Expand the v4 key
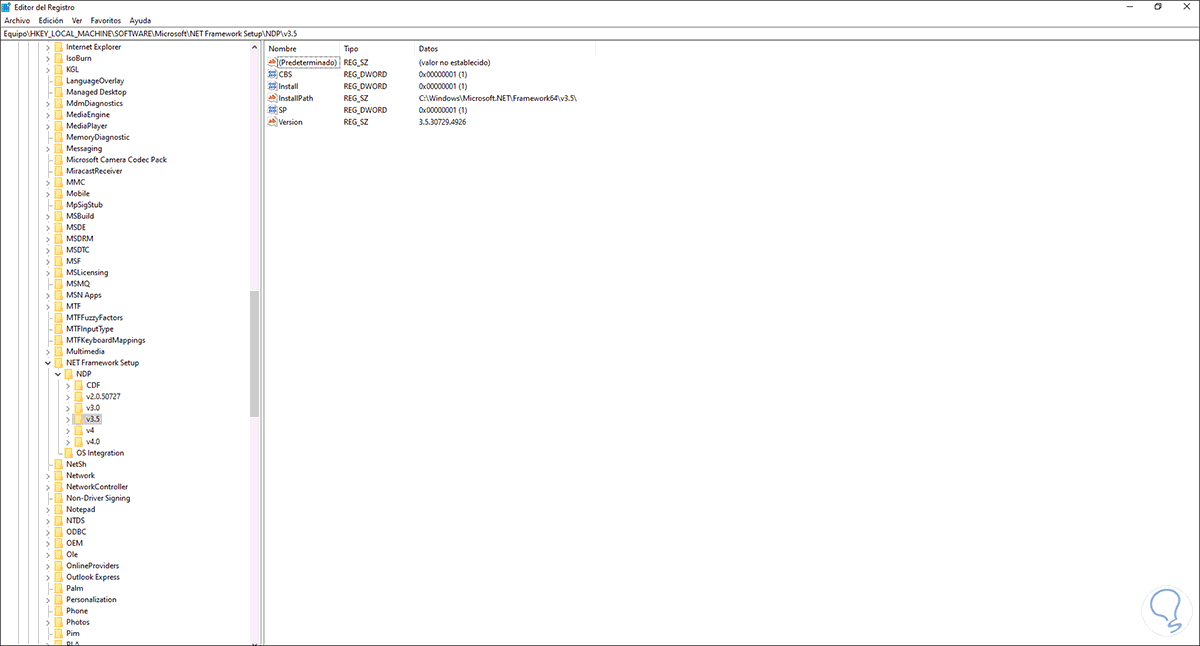 (x=67, y=430)
